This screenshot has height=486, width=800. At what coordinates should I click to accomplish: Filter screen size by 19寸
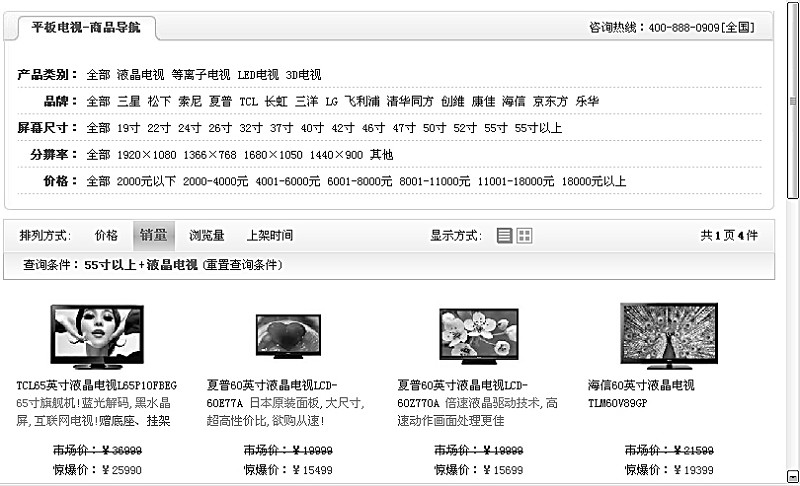click(129, 128)
